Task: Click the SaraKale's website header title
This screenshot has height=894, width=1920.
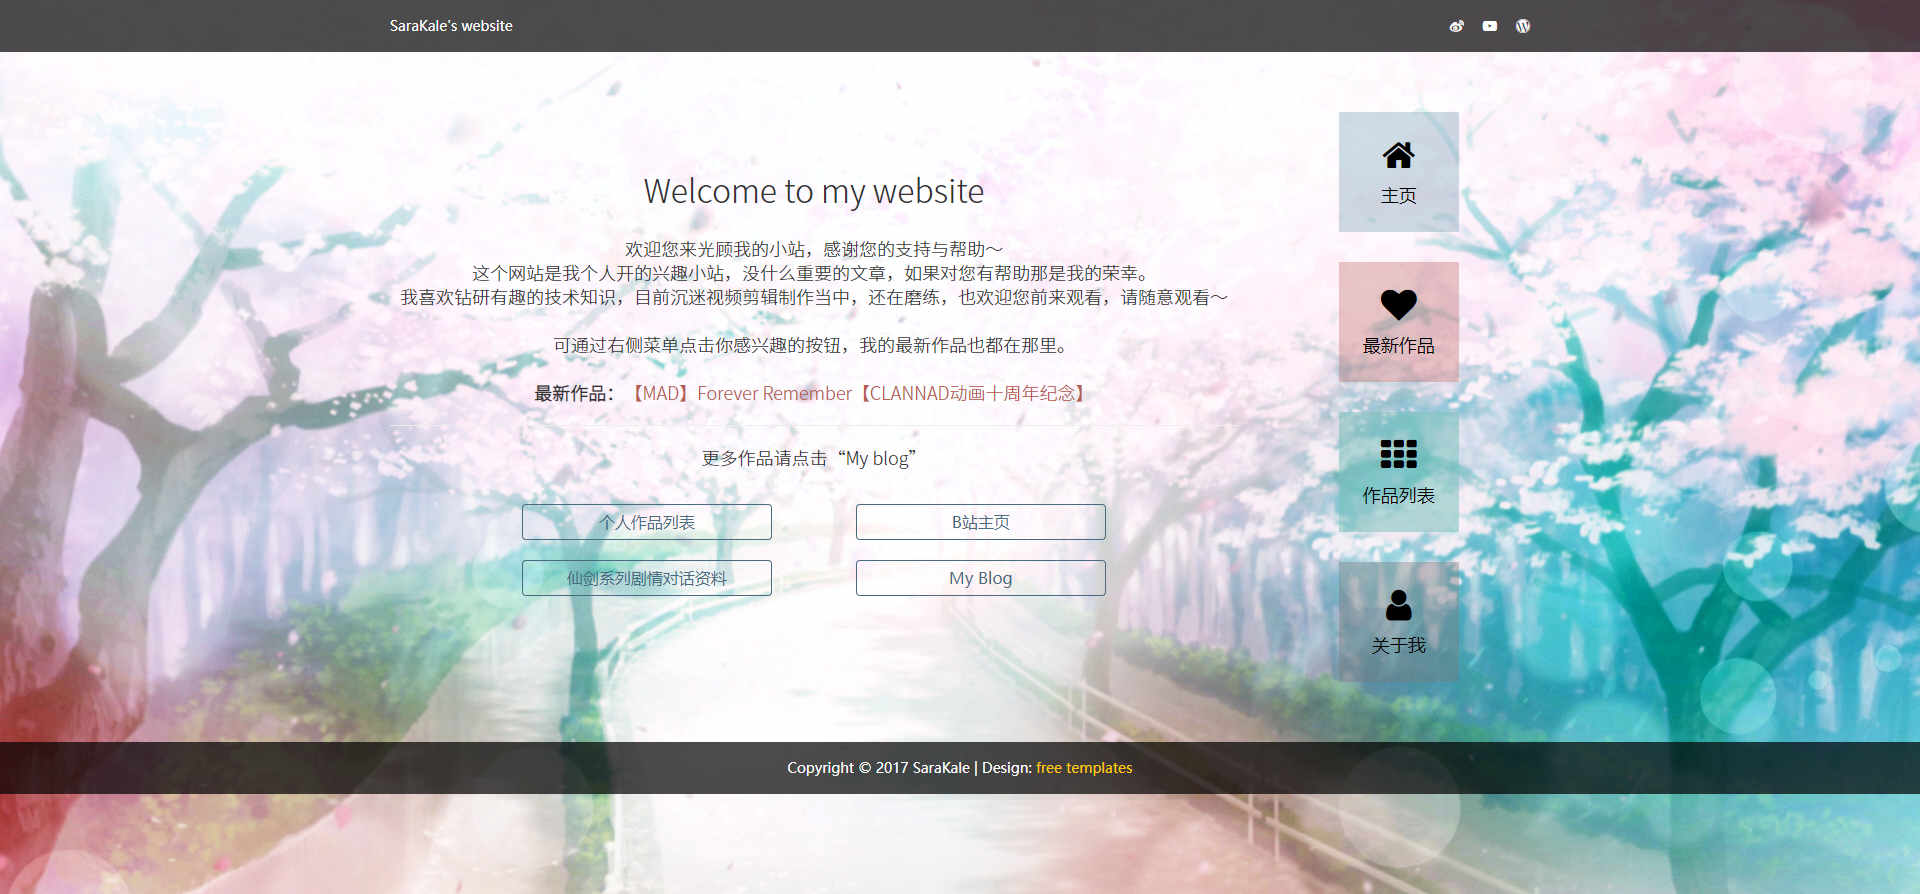Action: (x=451, y=26)
